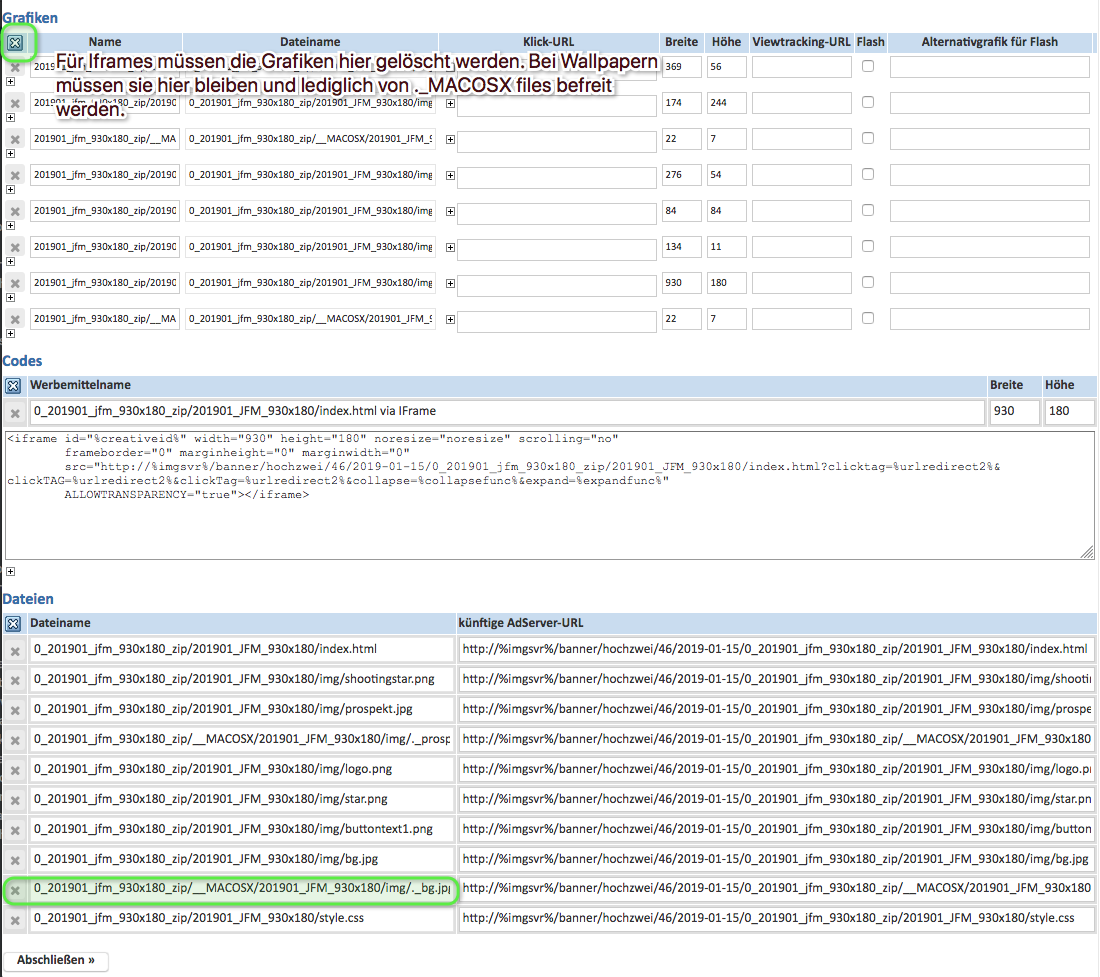This screenshot has width=1100, height=977.
Task: Delete the highlighted __MACOSX ._bg.jpg file row
Action: [15, 890]
